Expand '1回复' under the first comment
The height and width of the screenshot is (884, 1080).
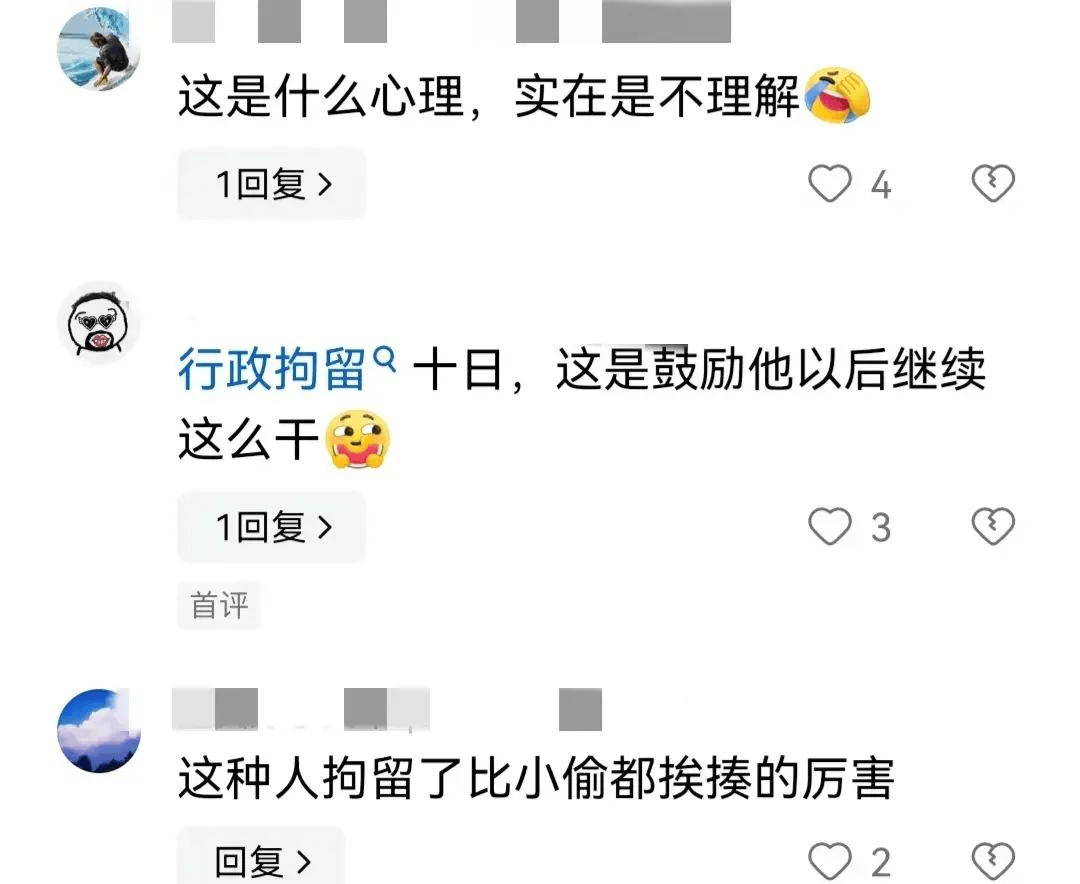click(x=272, y=184)
